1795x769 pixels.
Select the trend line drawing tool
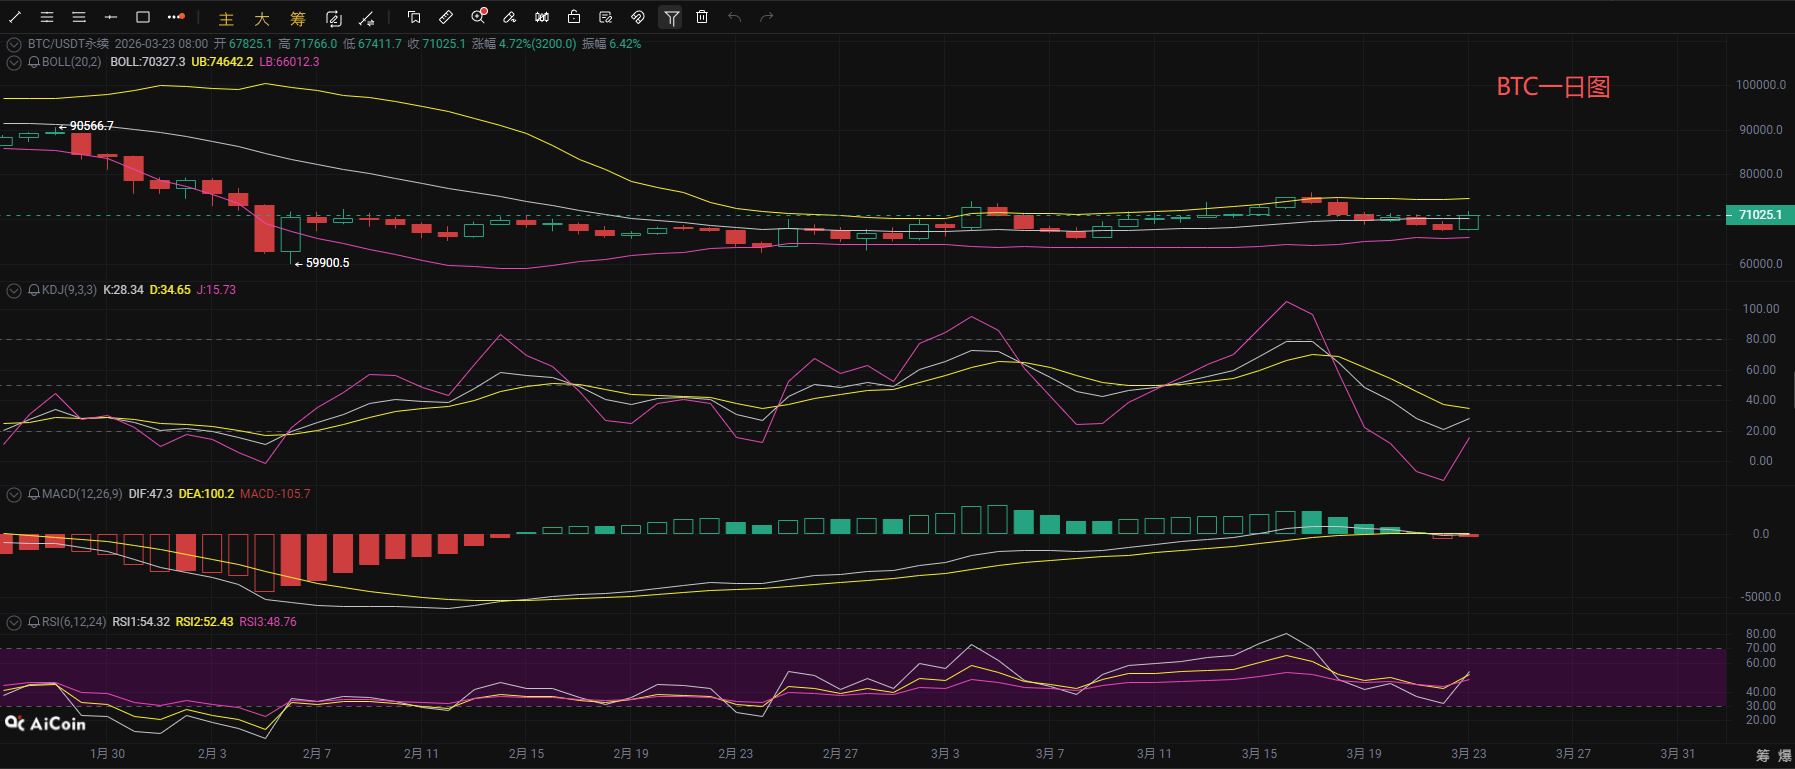[x=15, y=17]
